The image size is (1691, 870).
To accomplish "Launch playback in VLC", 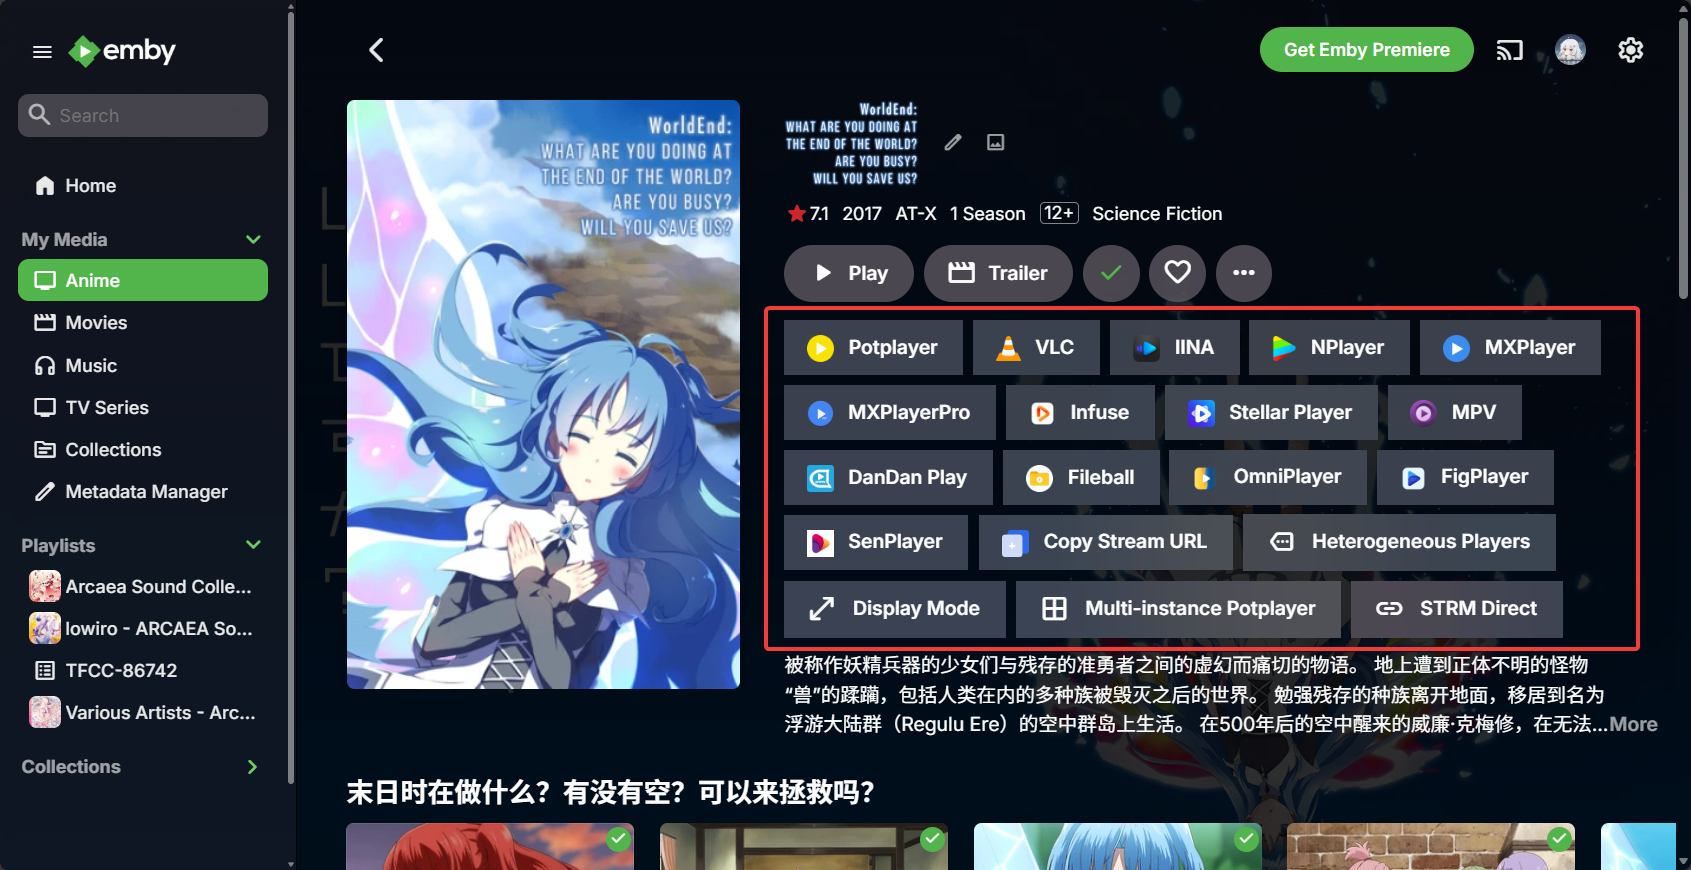I will 1036,347.
